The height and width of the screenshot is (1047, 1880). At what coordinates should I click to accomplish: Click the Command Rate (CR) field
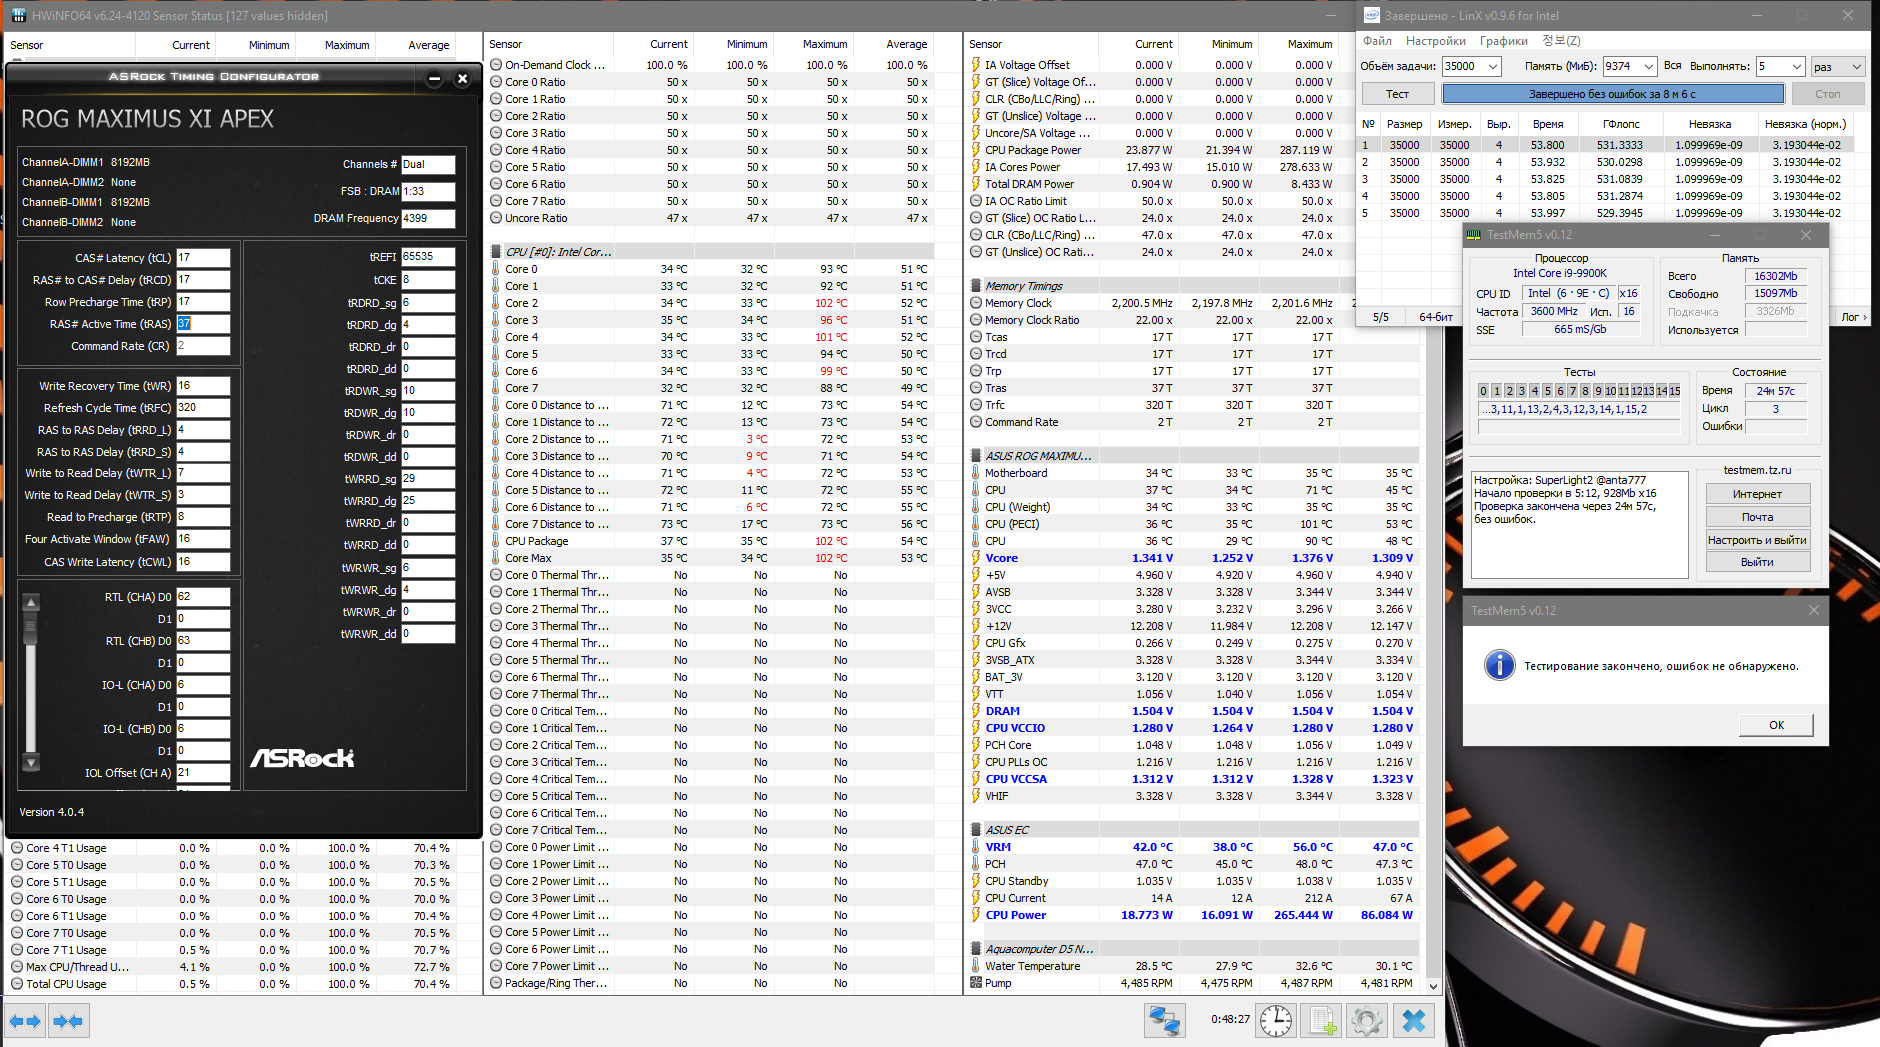pyautogui.click(x=203, y=346)
